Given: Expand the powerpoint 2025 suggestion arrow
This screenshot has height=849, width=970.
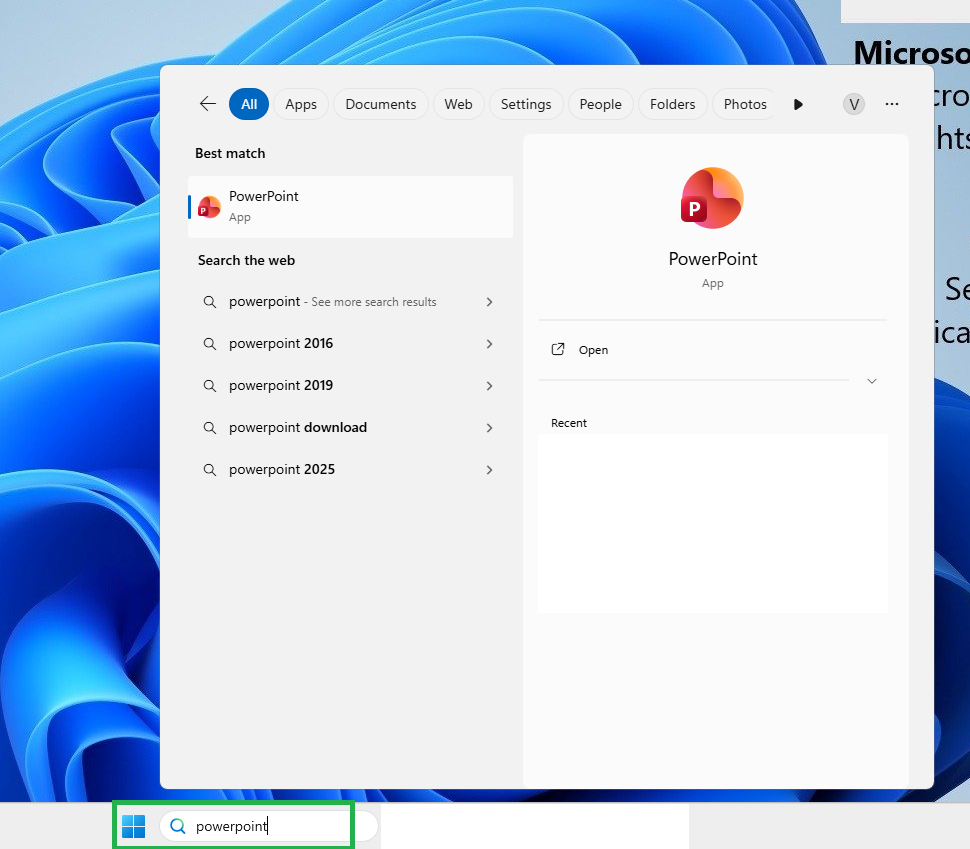Looking at the screenshot, I should coord(489,470).
